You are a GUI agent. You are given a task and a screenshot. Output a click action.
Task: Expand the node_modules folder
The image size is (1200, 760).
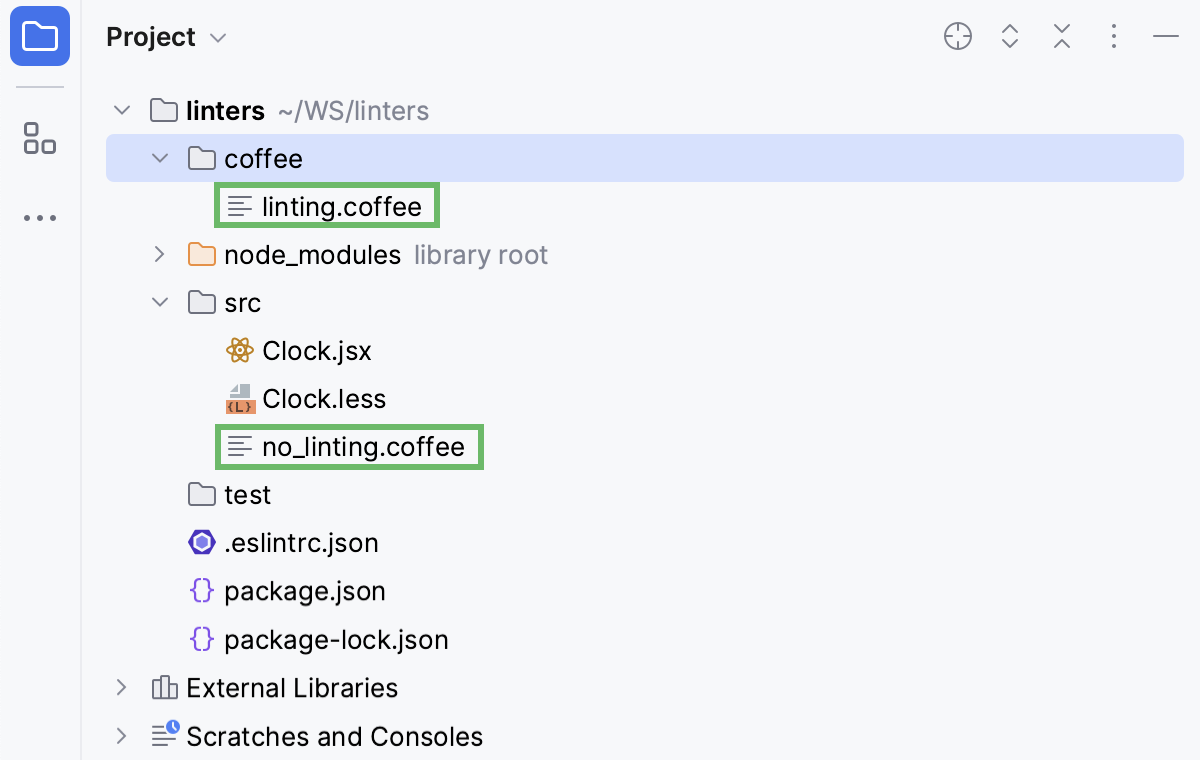(159, 254)
